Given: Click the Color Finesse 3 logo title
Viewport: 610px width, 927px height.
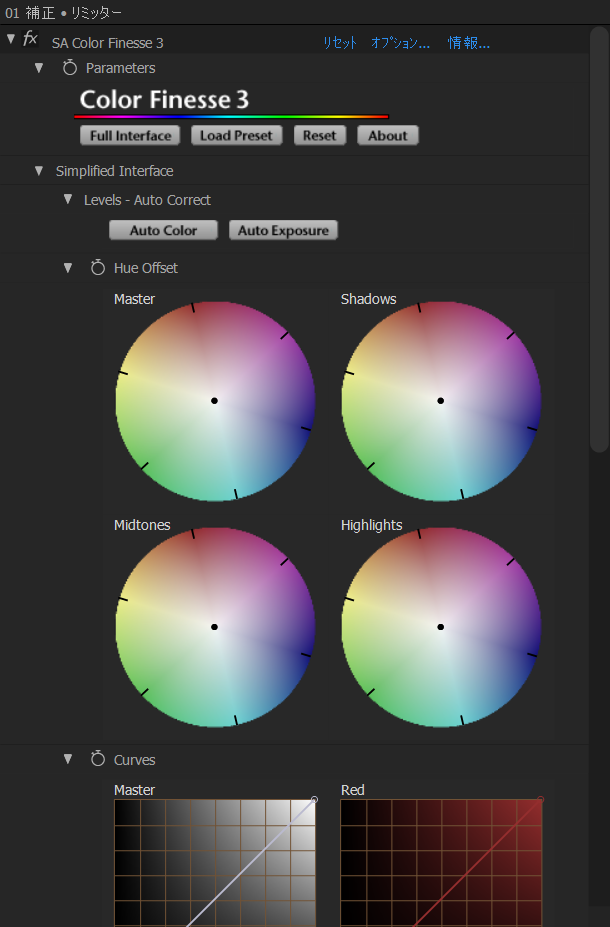Looking at the screenshot, I should pyautogui.click(x=164, y=99).
